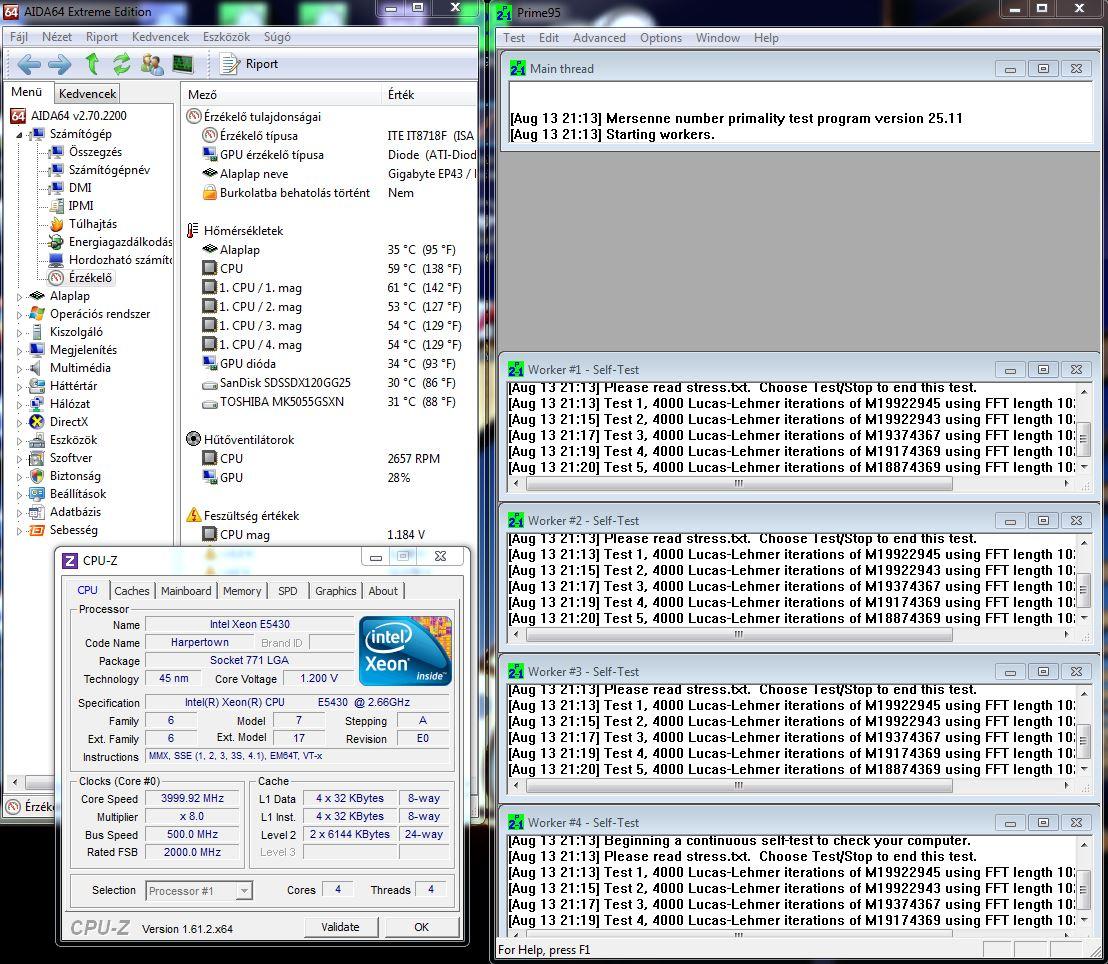
Task: Switch to CPU-Z Mainboard tab
Action: 186,591
